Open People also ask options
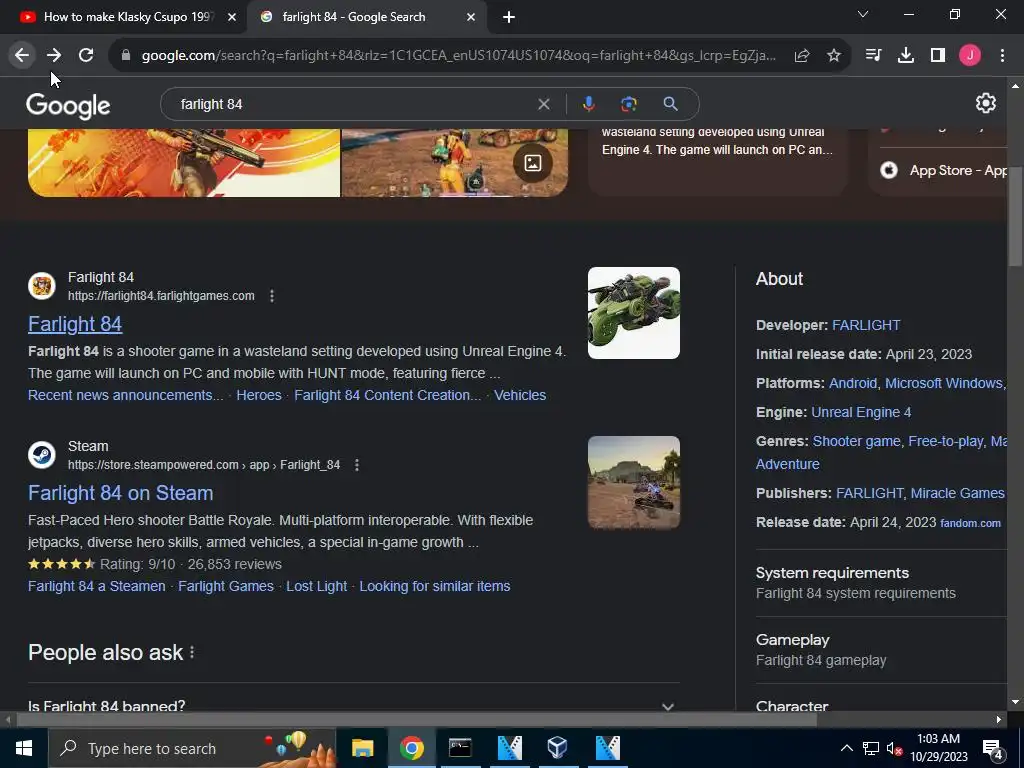Viewport: 1024px width, 768px height. pyautogui.click(x=192, y=652)
